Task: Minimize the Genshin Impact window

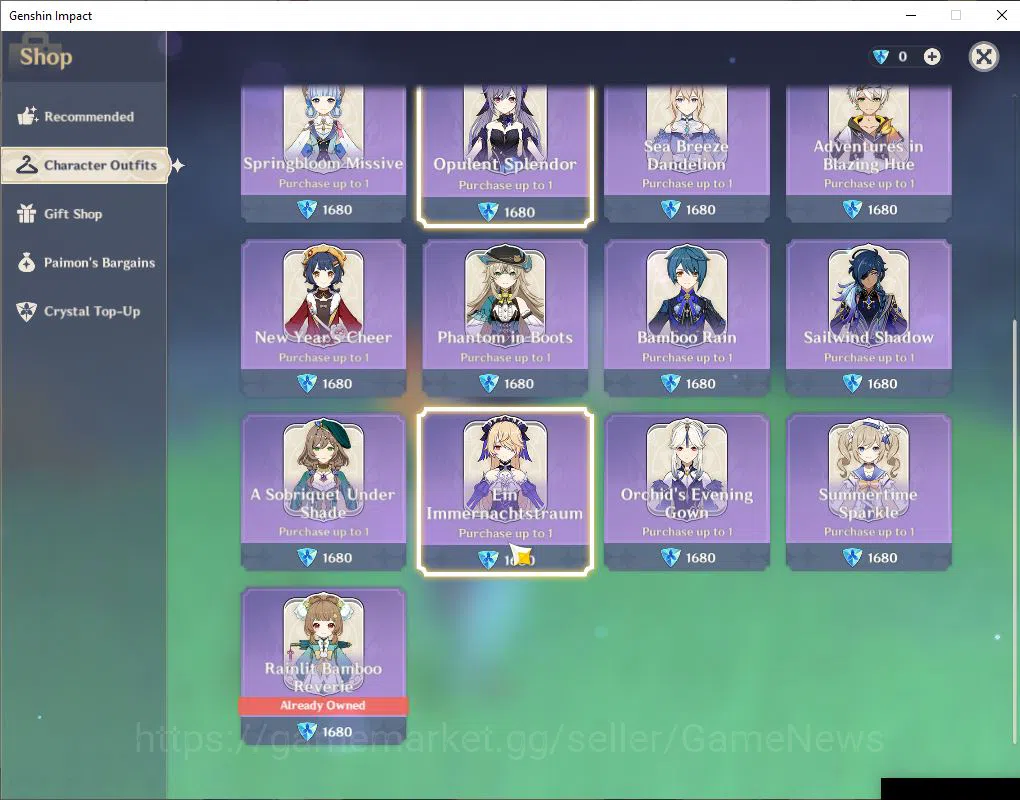Action: 911,15
